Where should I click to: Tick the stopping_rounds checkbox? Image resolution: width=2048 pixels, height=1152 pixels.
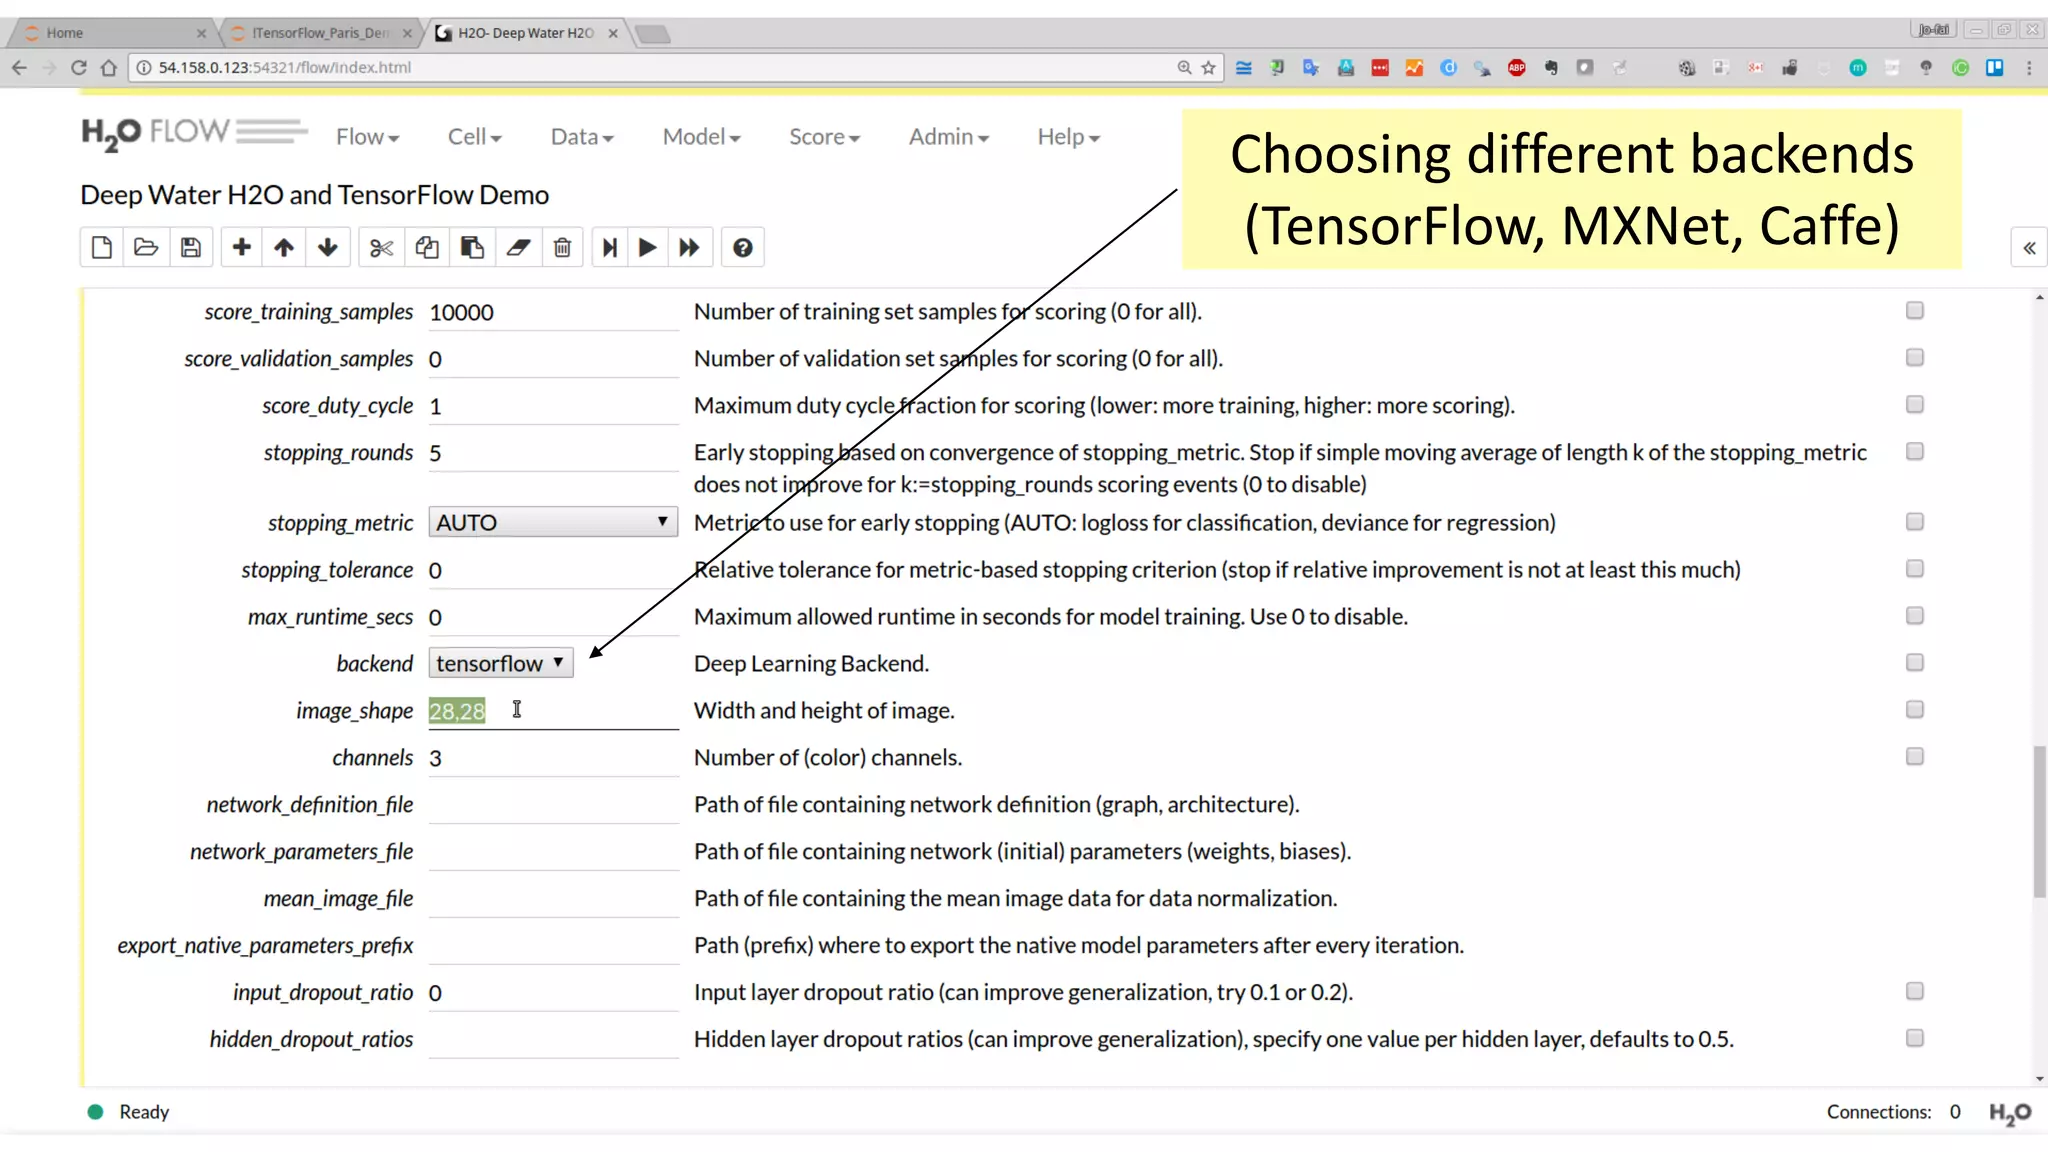pyautogui.click(x=1914, y=451)
